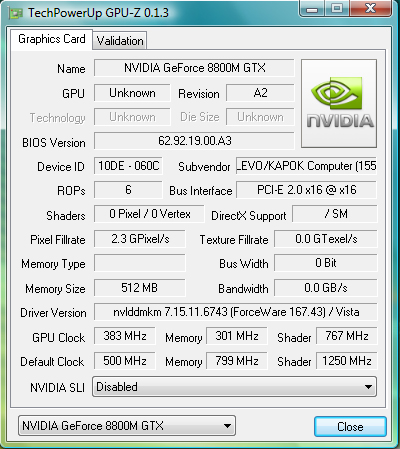Minimize the GPU-Z window

pos(312,8)
